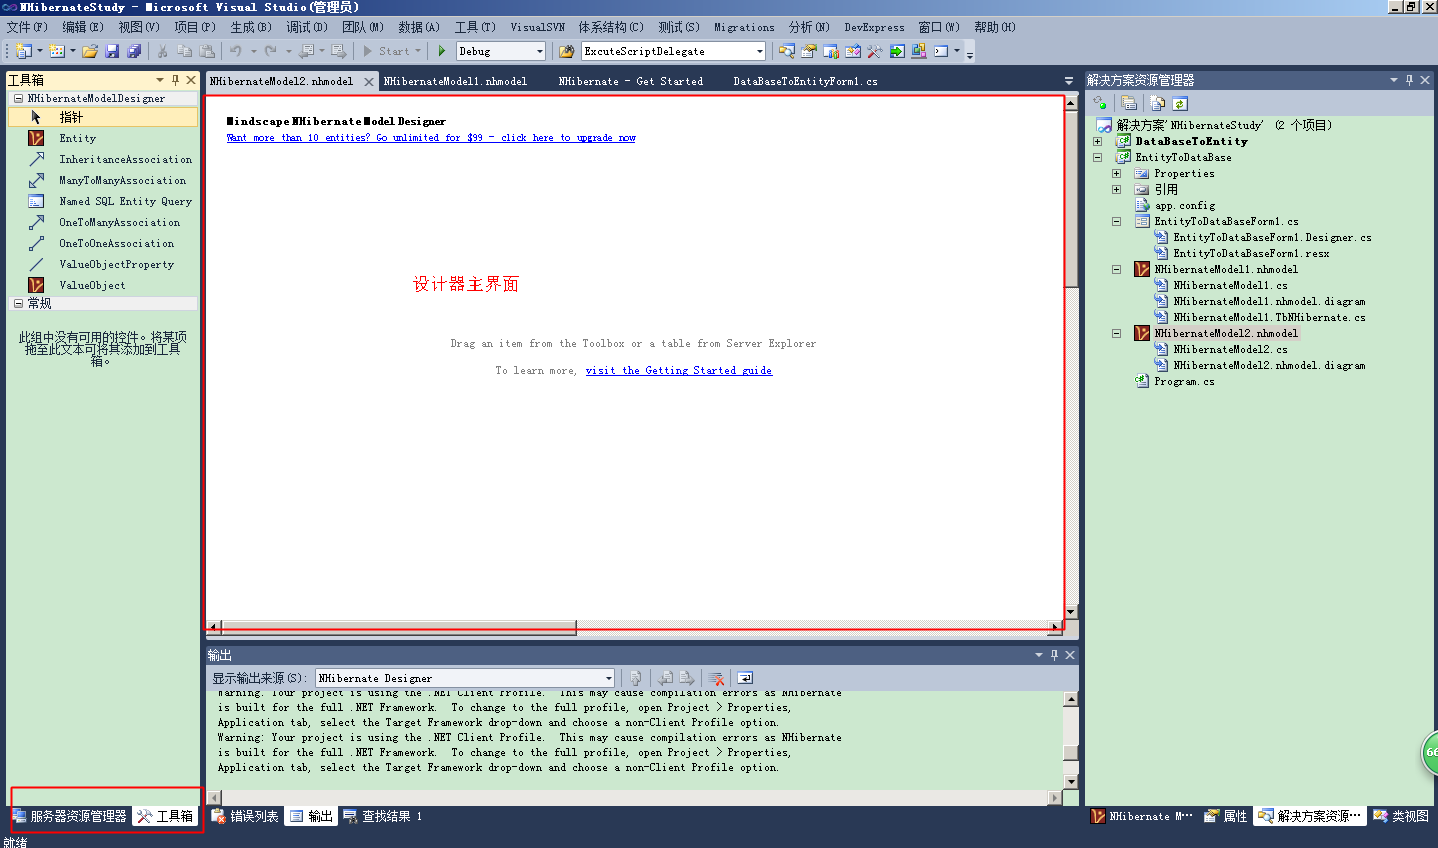Open the active documents list dropdown arrow

[1068, 81]
